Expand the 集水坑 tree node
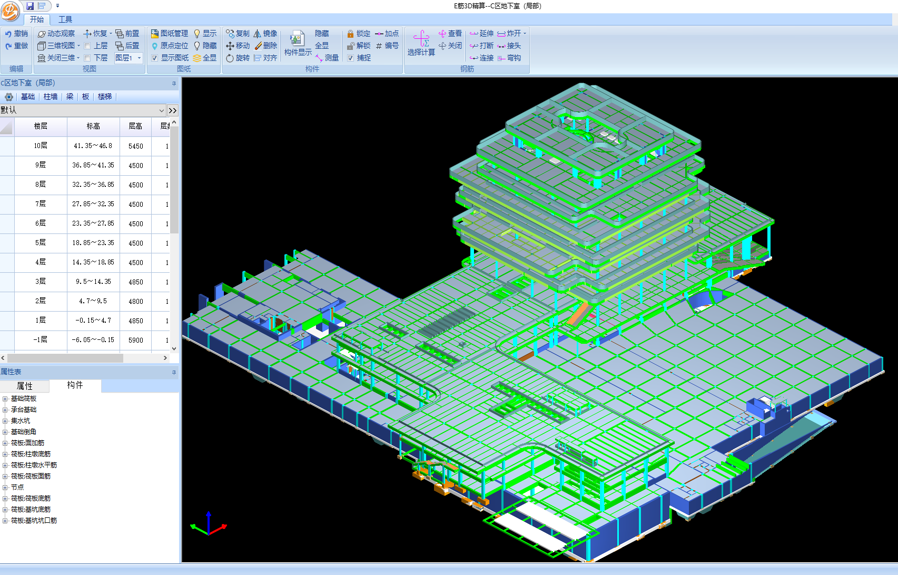This screenshot has height=575, width=898. tap(5, 421)
